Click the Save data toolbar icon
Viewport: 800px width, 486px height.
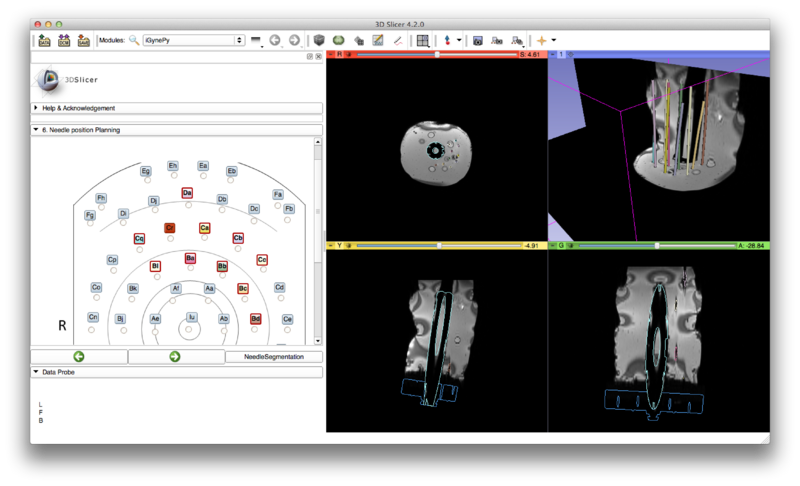coord(84,41)
